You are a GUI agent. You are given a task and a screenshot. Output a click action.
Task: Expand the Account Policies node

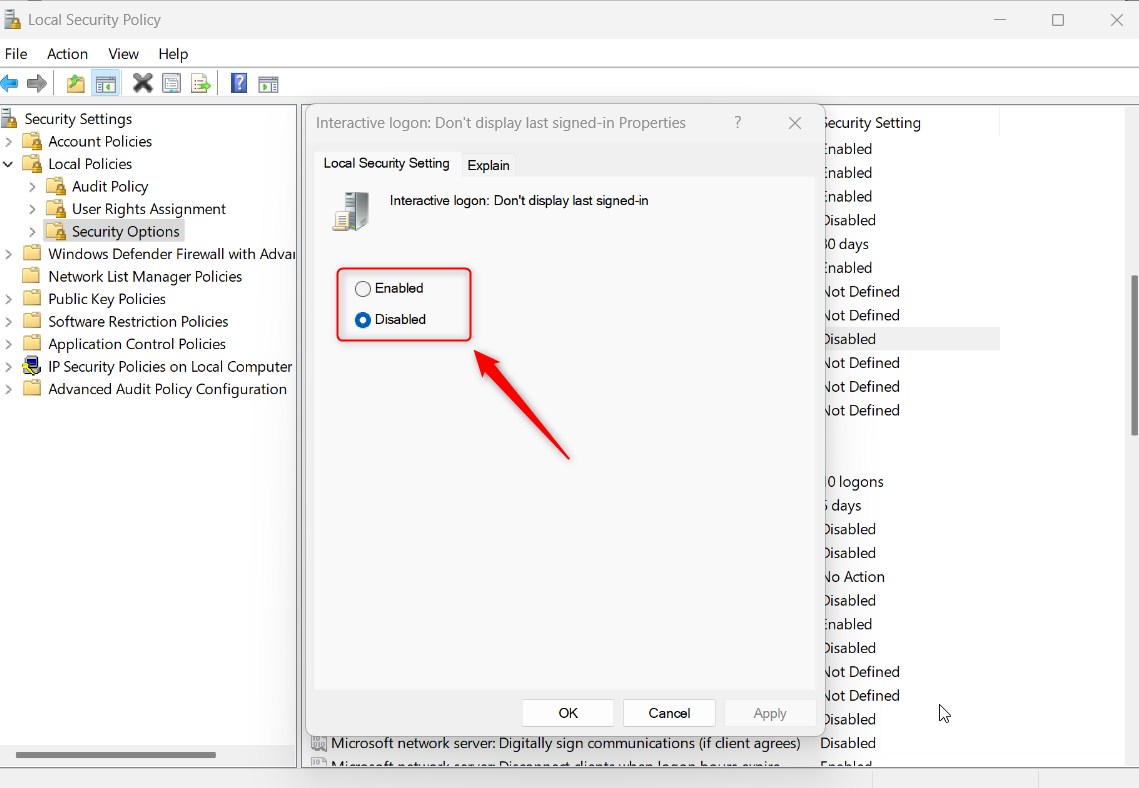(x=9, y=142)
